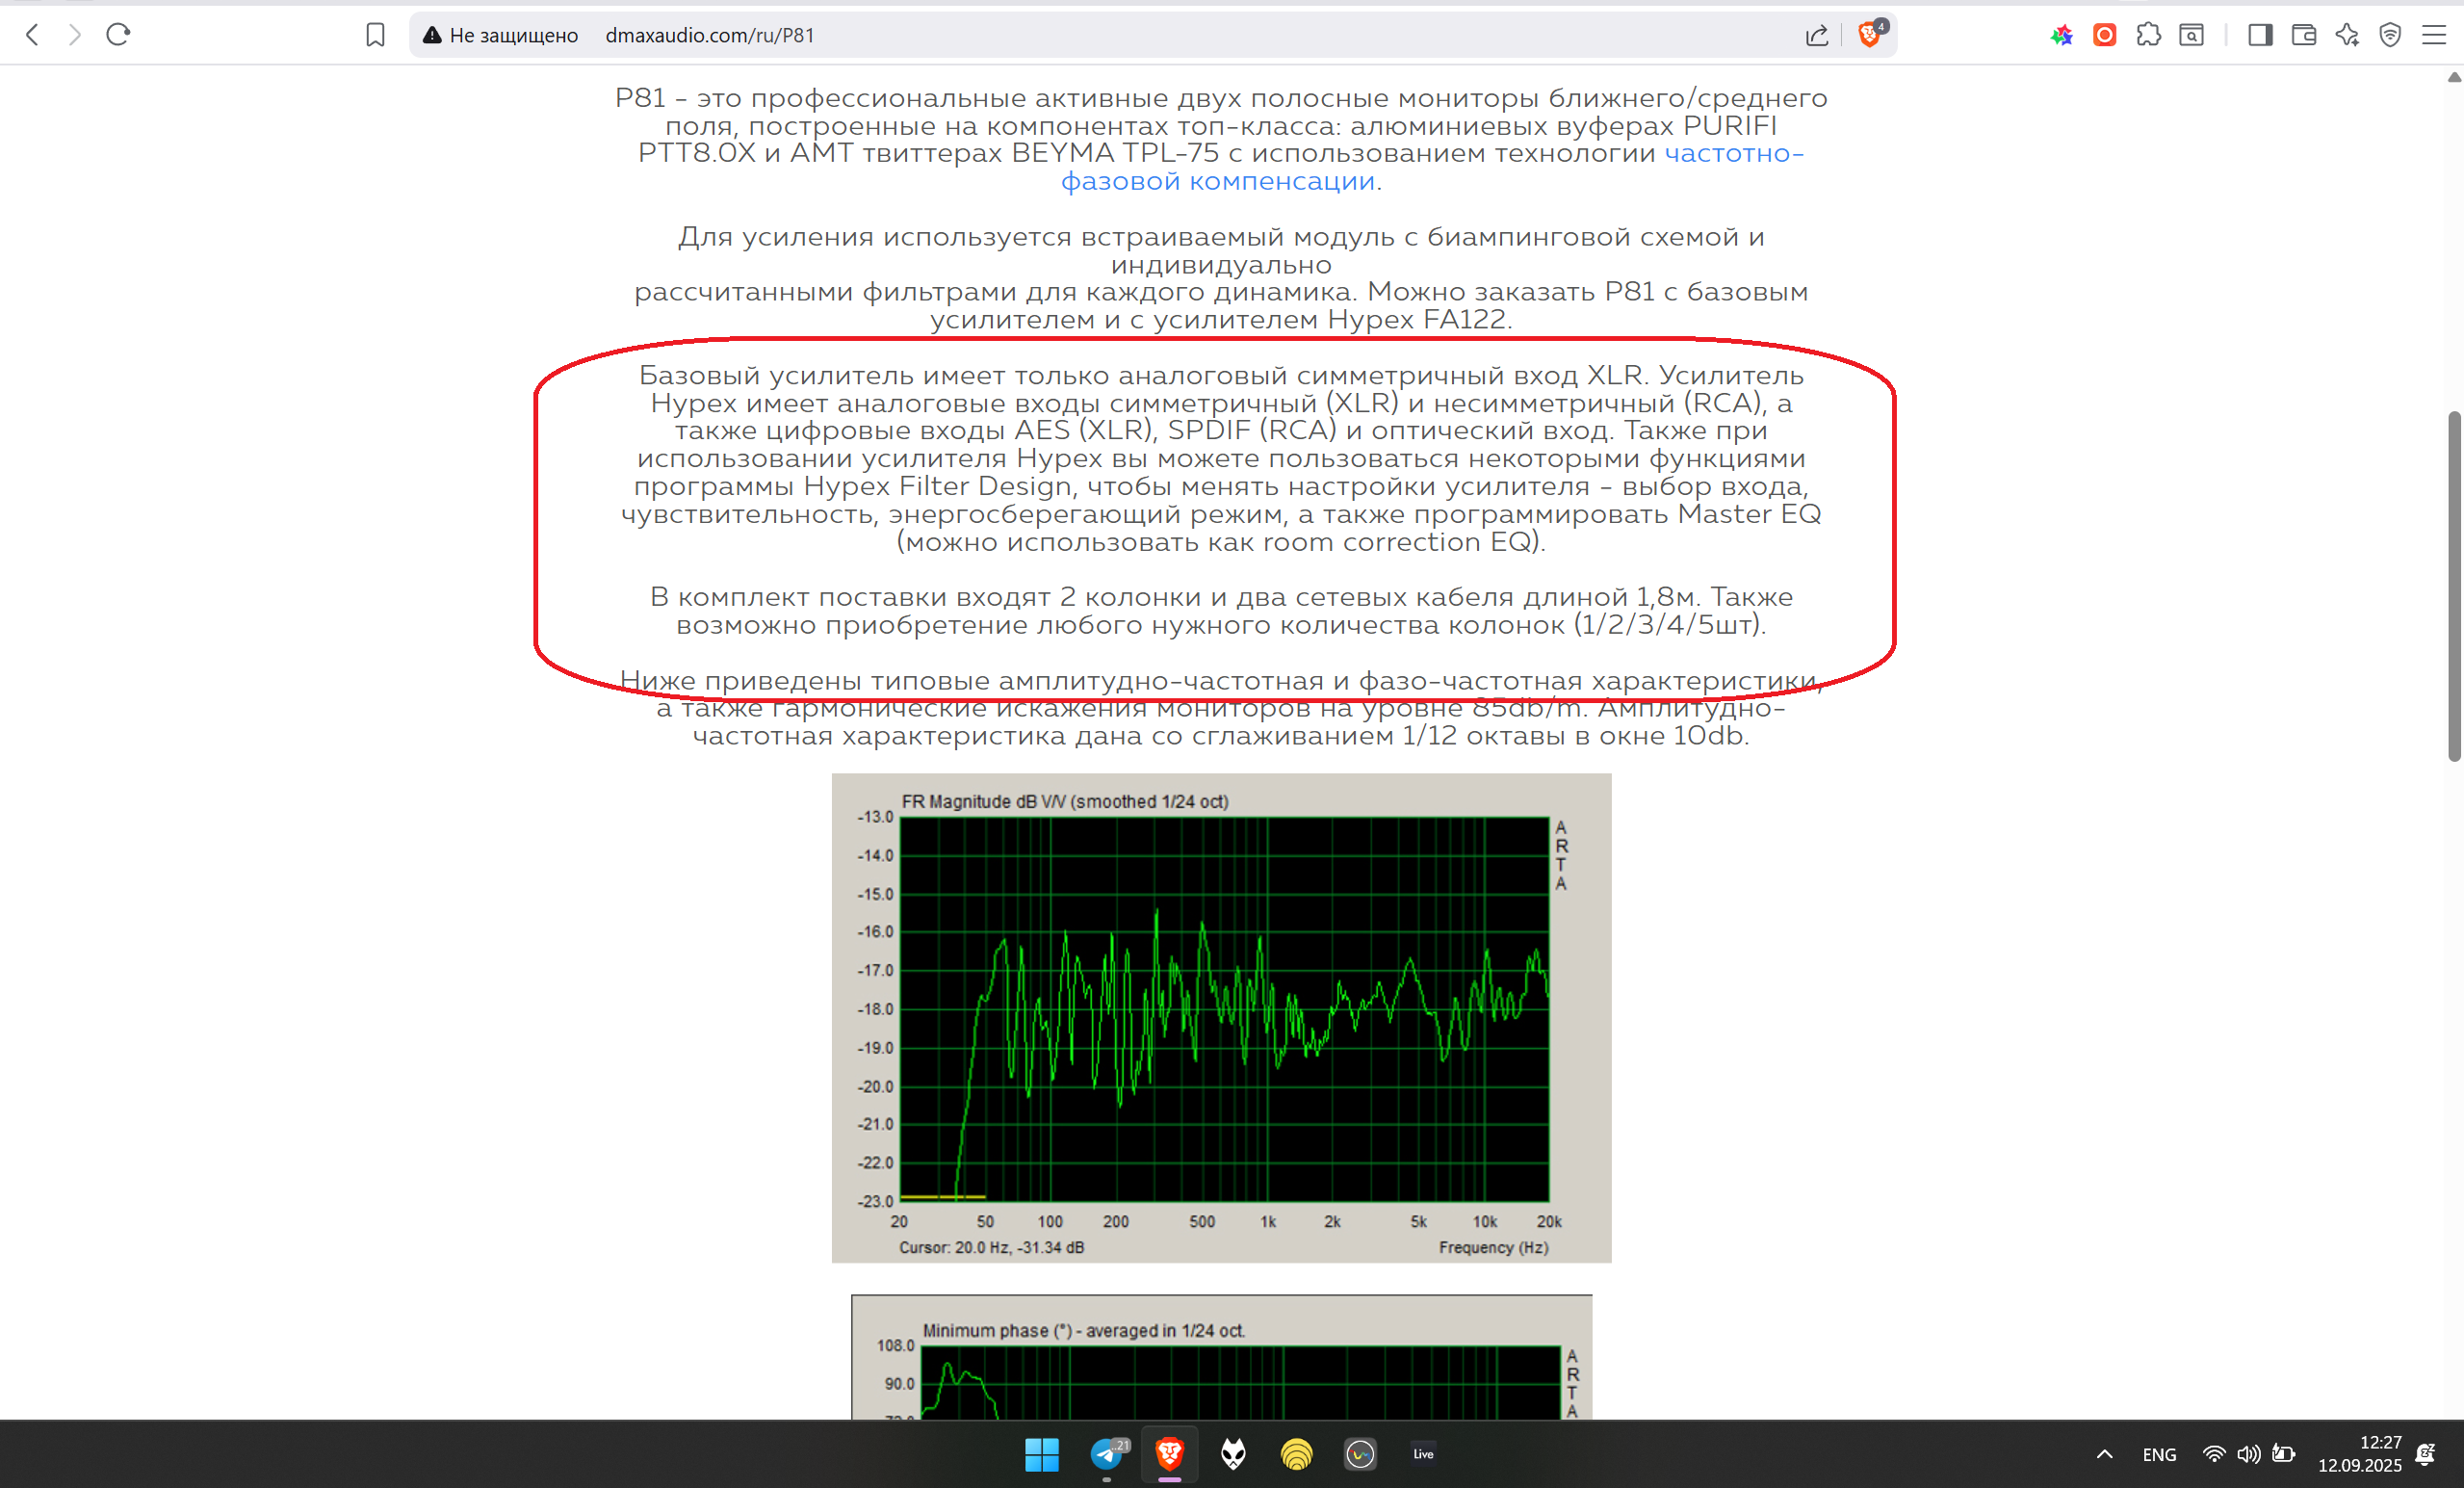The width and height of the screenshot is (2464, 1488).
Task: Open Brave Shields lion icon panel
Action: (x=1868, y=35)
